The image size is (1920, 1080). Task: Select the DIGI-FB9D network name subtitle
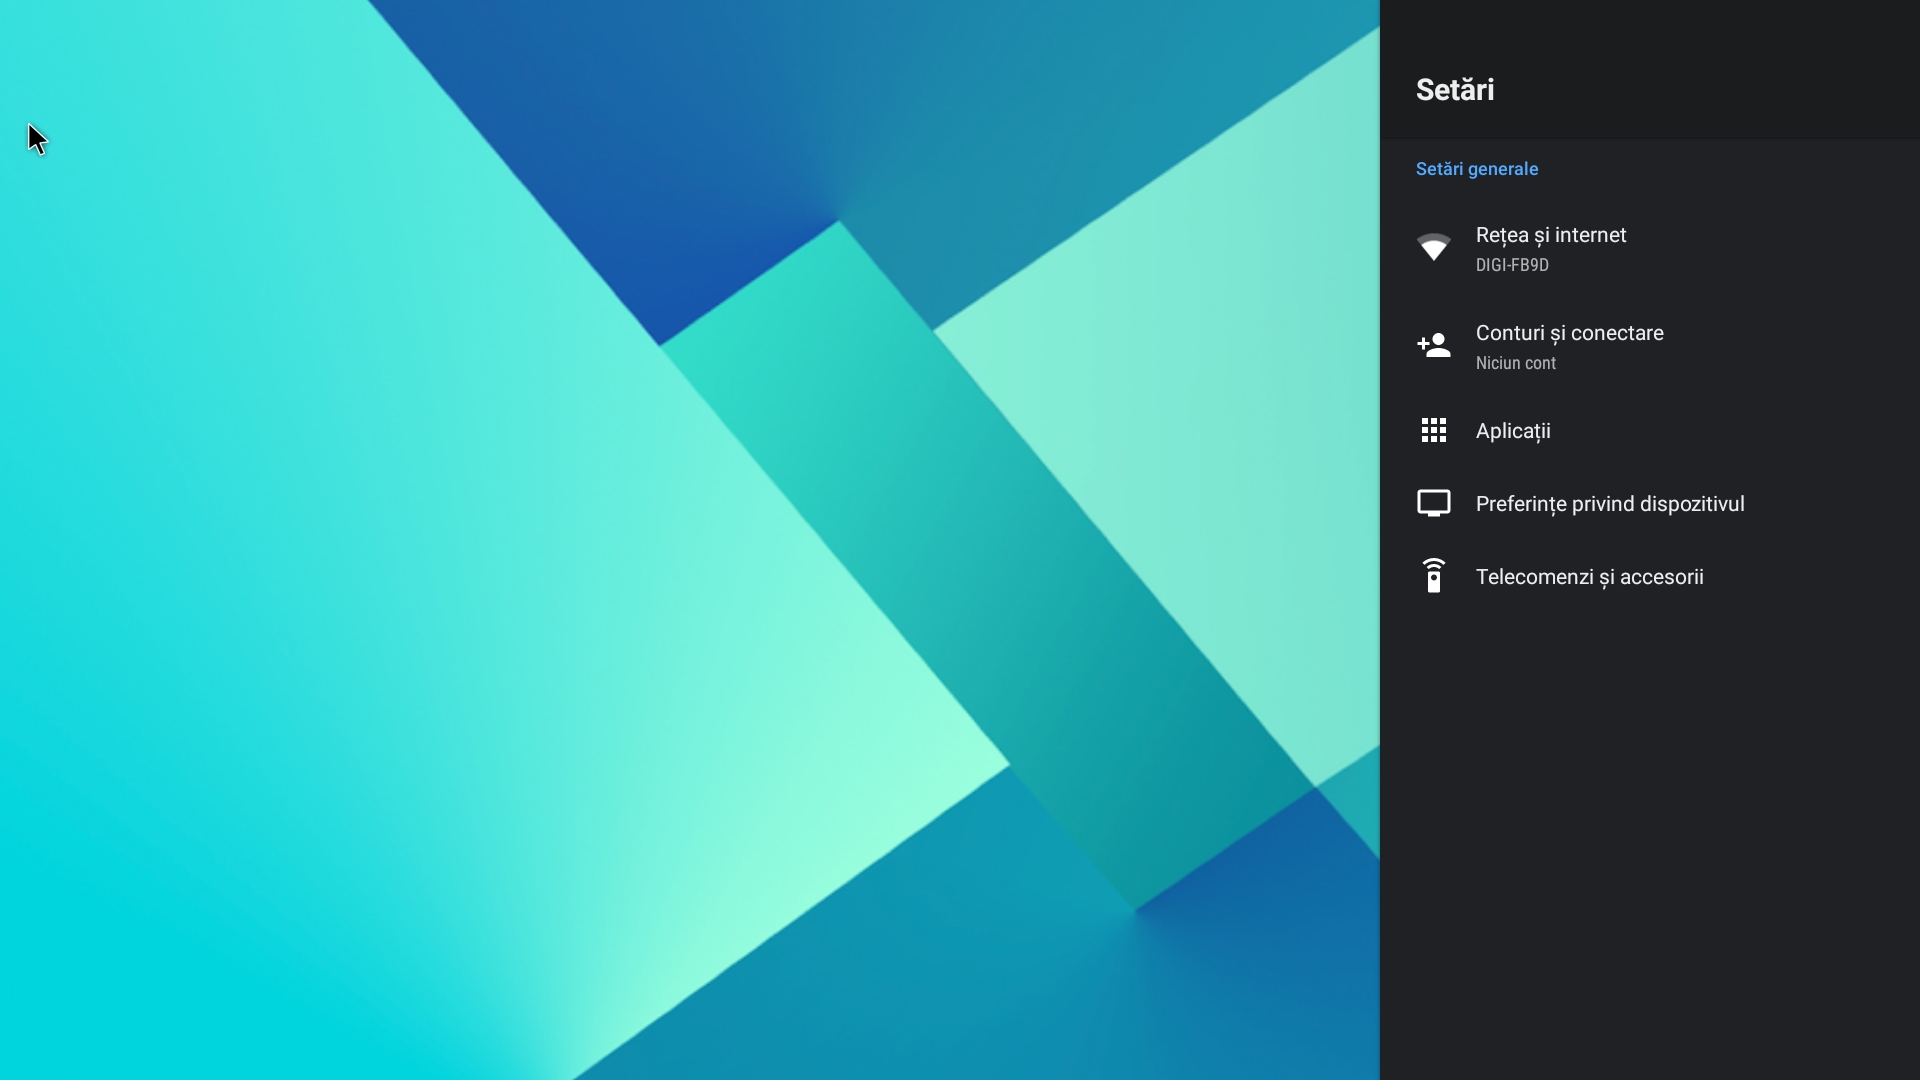[1511, 265]
